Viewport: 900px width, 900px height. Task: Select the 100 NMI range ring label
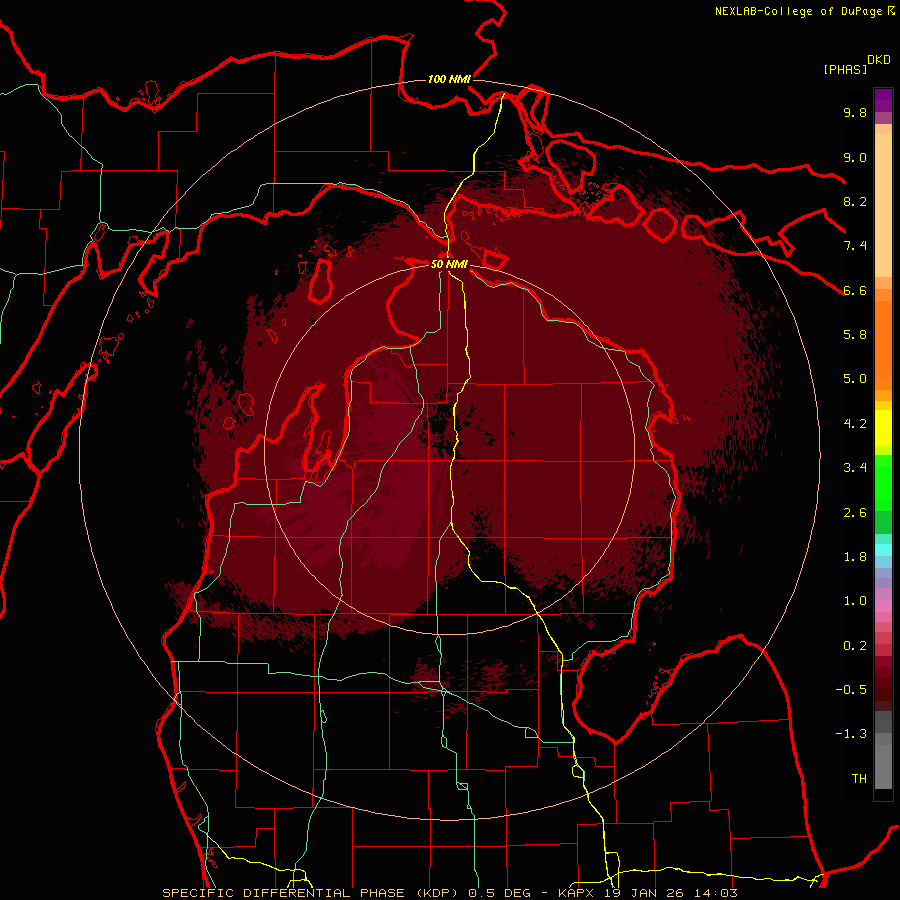coord(449,79)
